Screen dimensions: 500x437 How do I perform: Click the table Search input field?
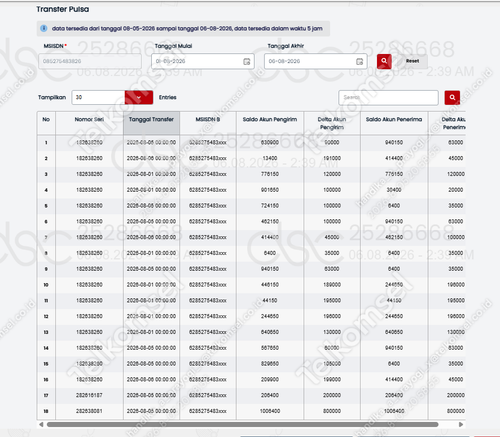(x=388, y=97)
